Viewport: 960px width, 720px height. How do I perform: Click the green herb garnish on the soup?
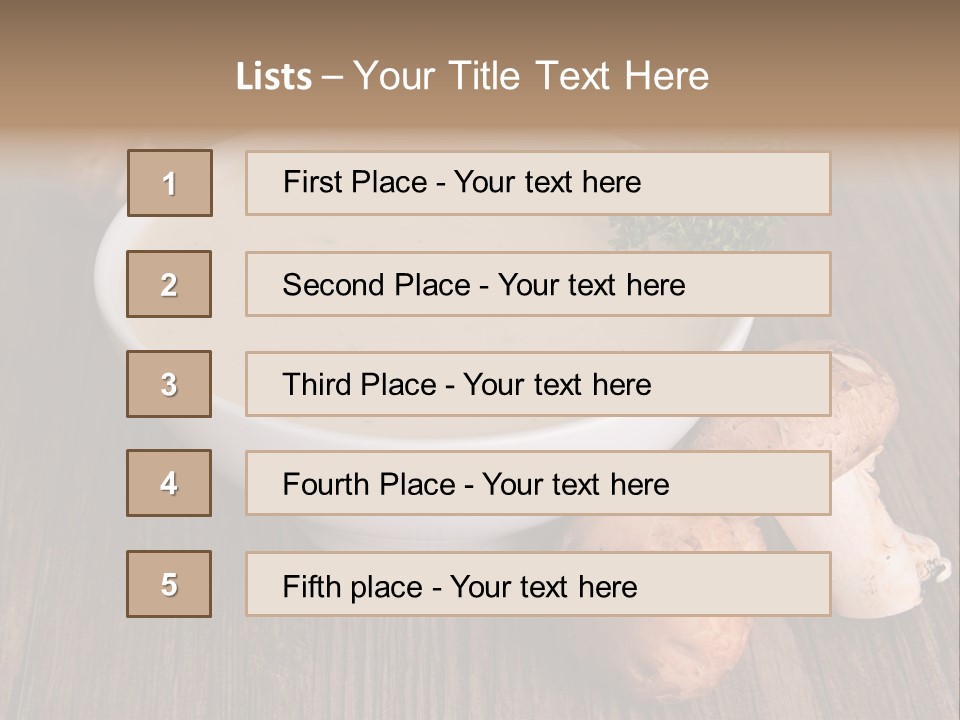pos(690,233)
